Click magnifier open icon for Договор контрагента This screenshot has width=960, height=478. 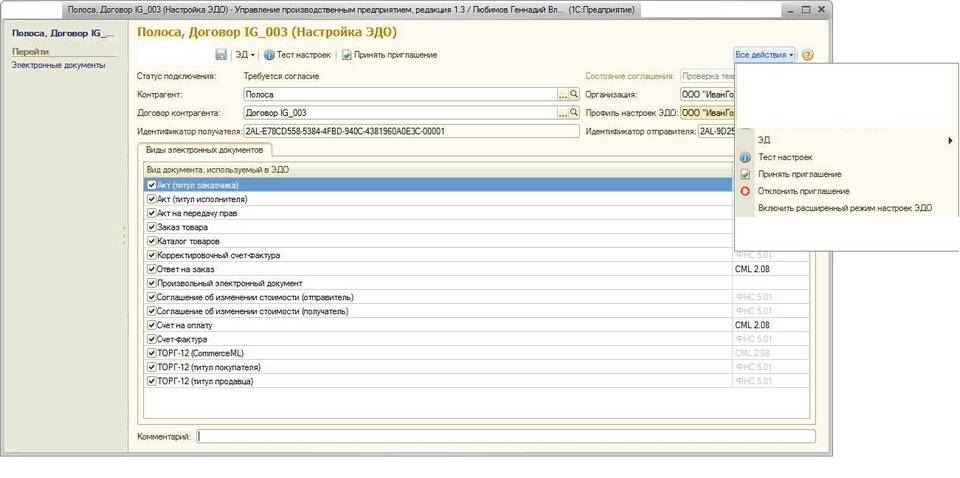(x=574, y=113)
